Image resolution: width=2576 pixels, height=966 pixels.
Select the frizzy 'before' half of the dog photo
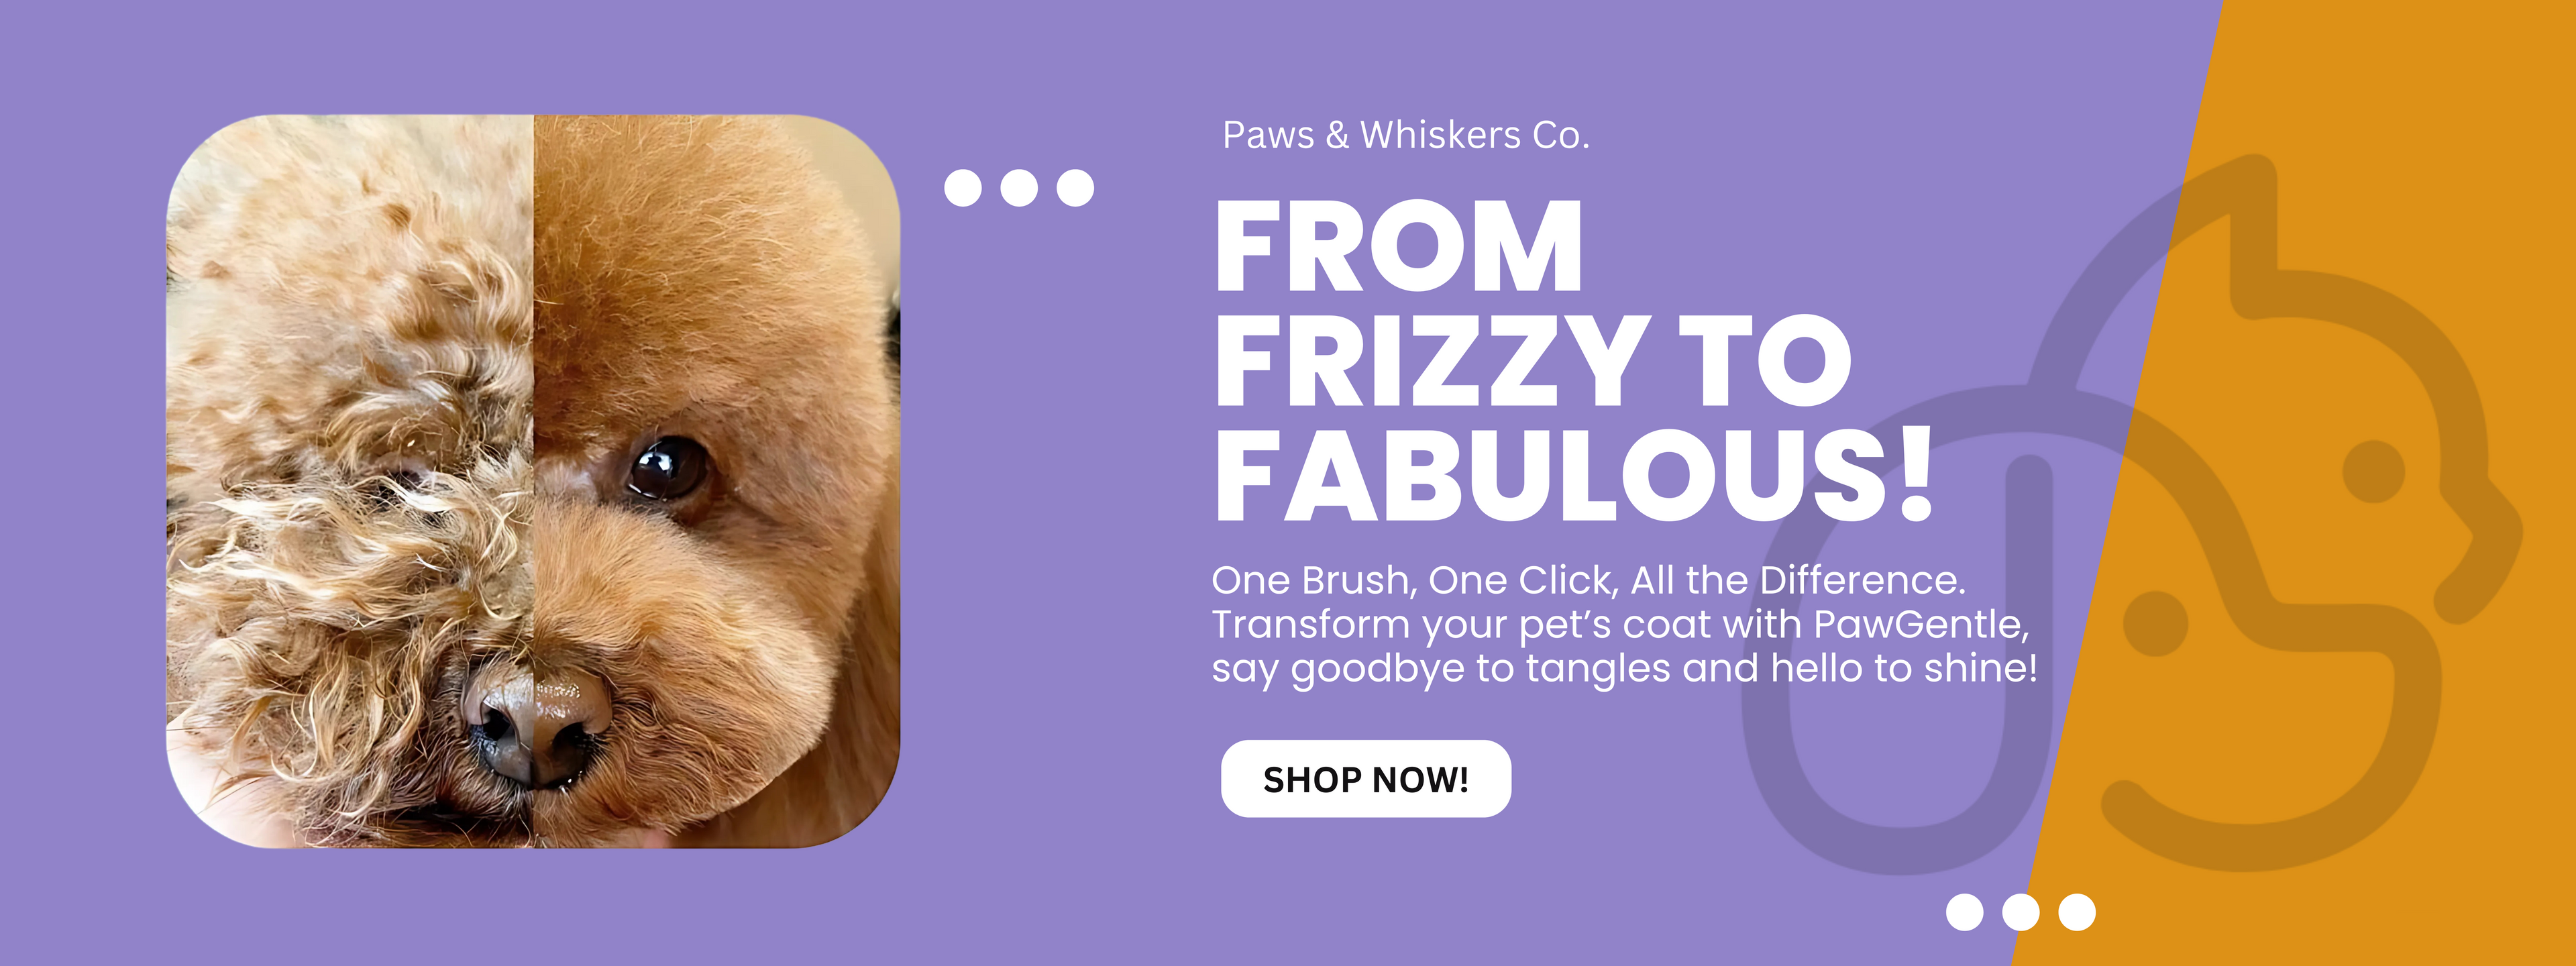click(350, 481)
